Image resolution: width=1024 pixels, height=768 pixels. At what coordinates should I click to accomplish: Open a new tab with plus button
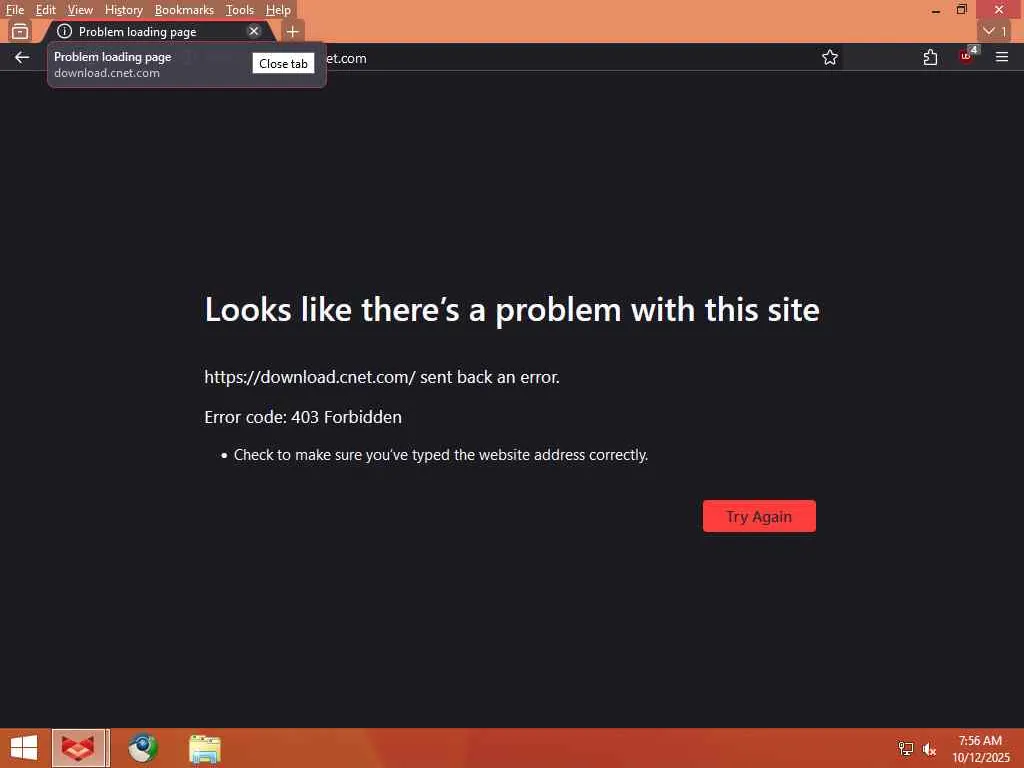(x=293, y=31)
